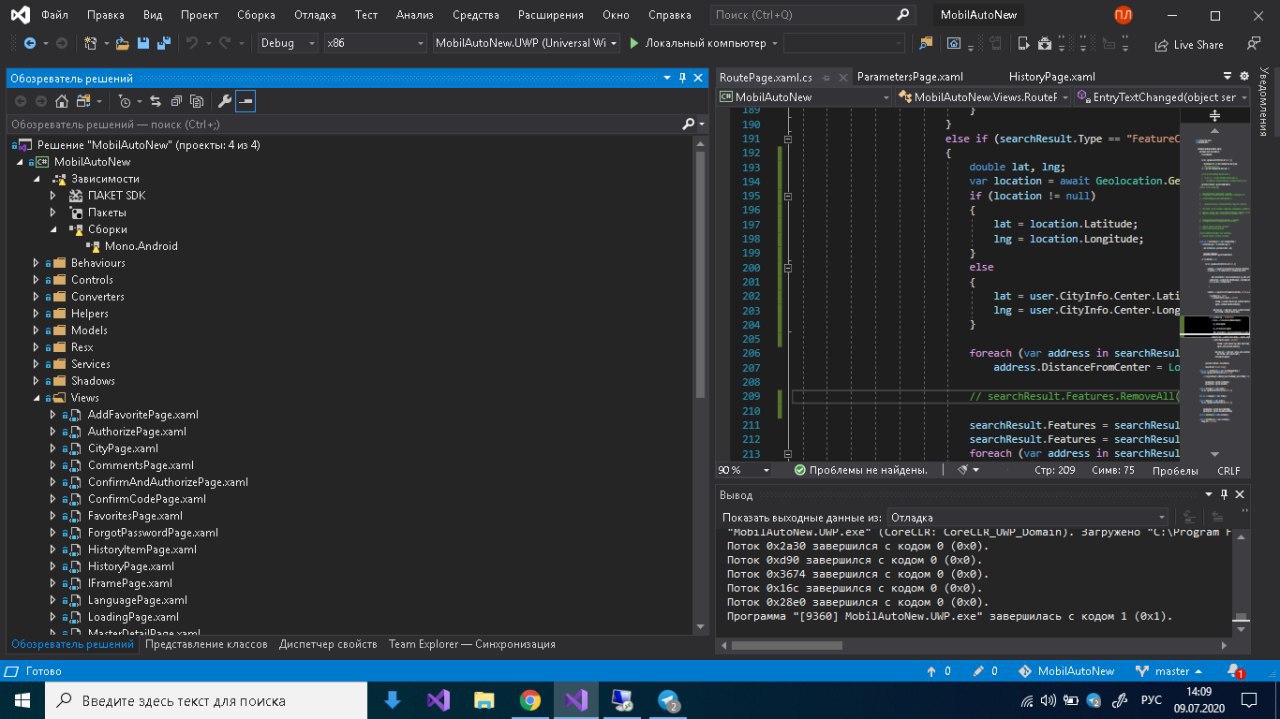Click the code minimap scrollbar
Image resolution: width=1280 pixels, height=719 pixels.
click(x=1214, y=290)
